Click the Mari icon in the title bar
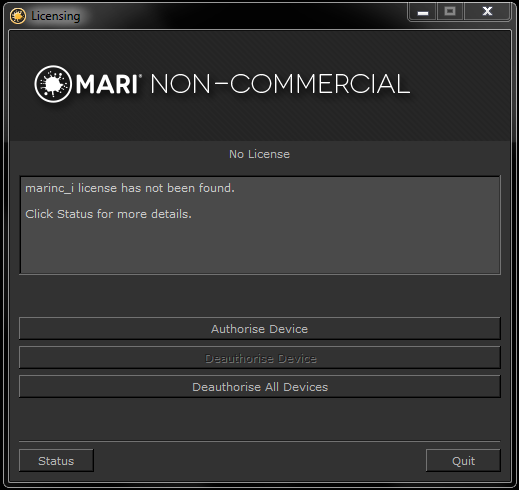Screen dimensions: 519x490 coord(18,16)
